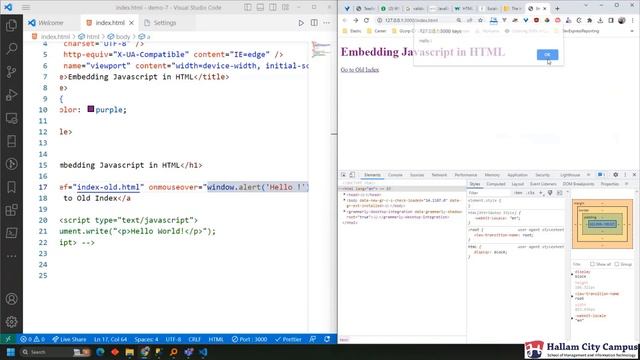Open DevTools settings gear
Screen dimensions: 640x360
616,175
